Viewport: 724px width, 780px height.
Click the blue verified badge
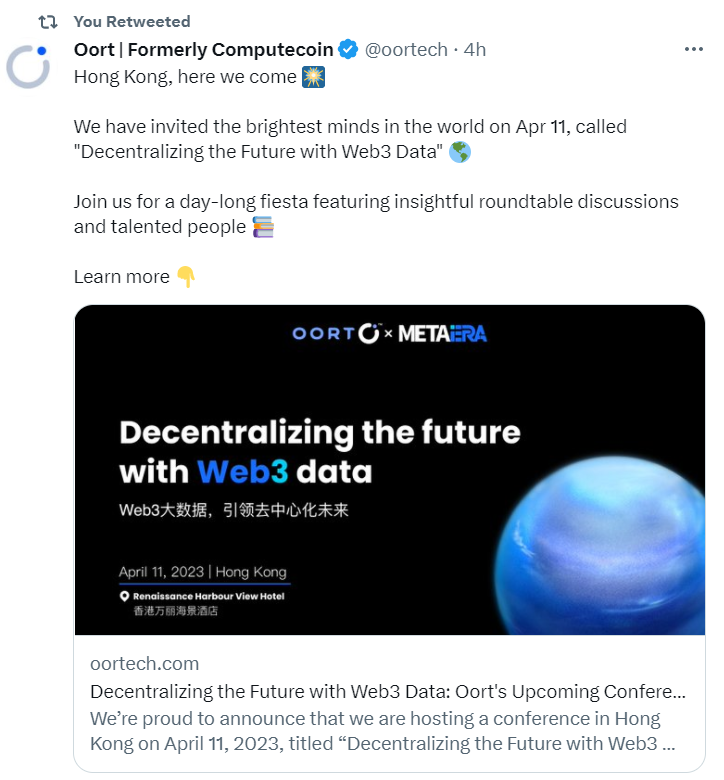click(x=349, y=49)
